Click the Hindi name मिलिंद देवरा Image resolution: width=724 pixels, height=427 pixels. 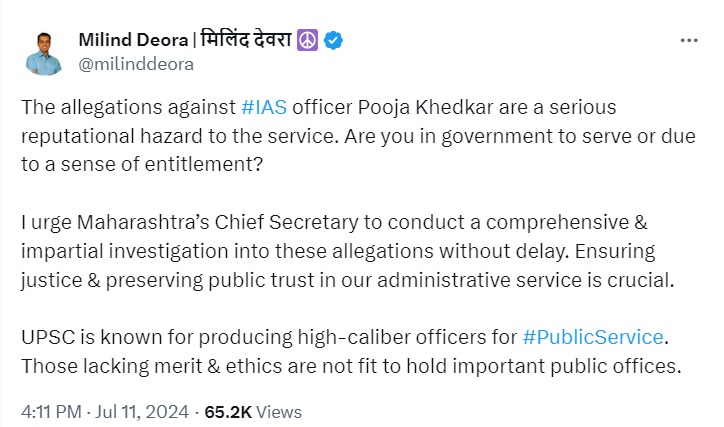click(244, 41)
